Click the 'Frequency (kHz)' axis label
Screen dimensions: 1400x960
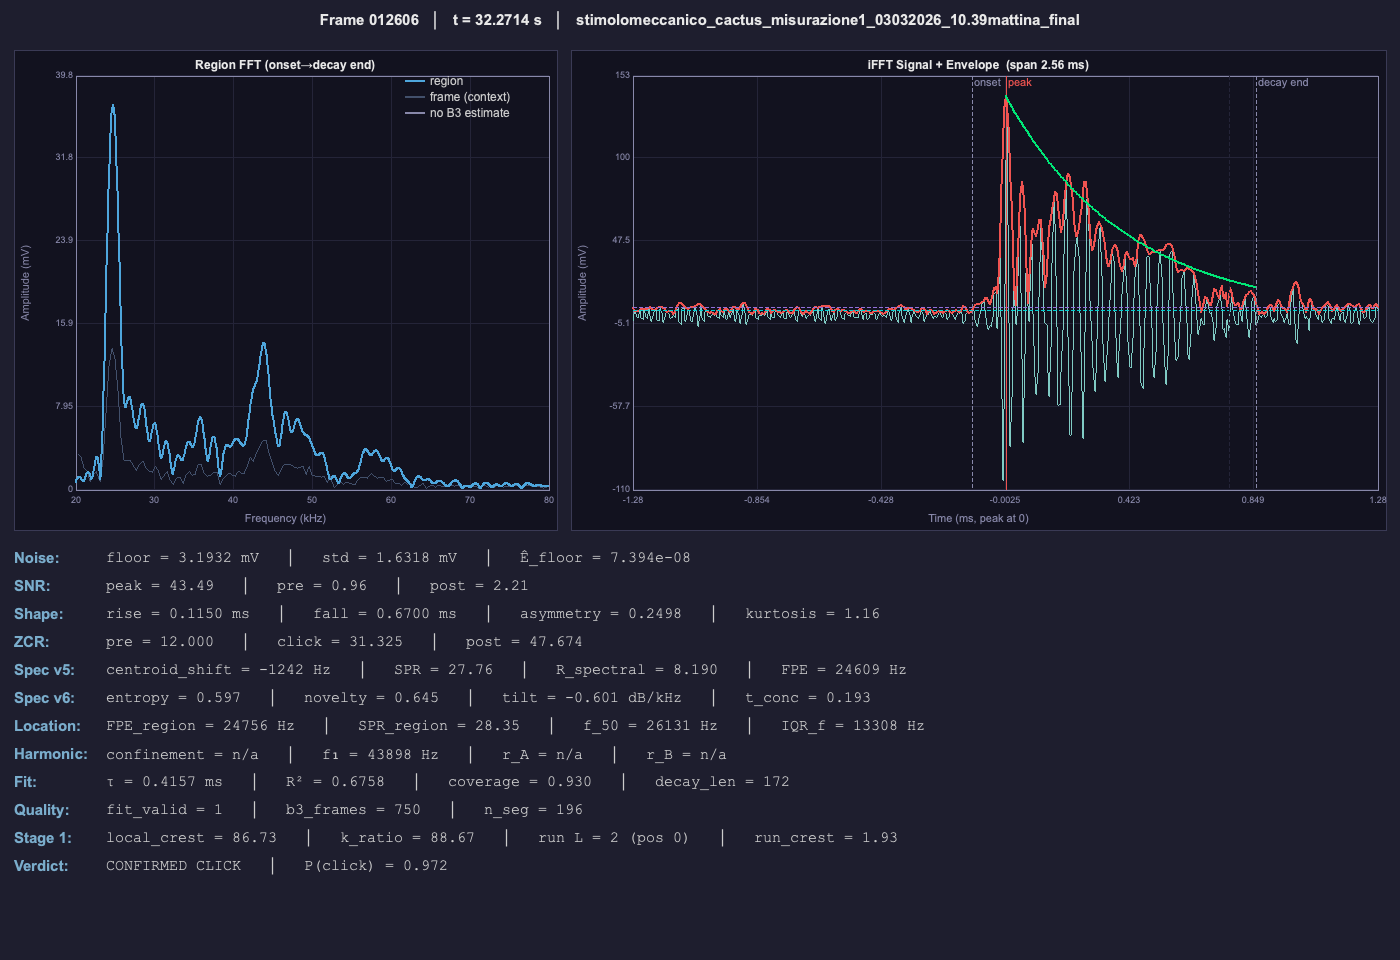pyautogui.click(x=285, y=518)
